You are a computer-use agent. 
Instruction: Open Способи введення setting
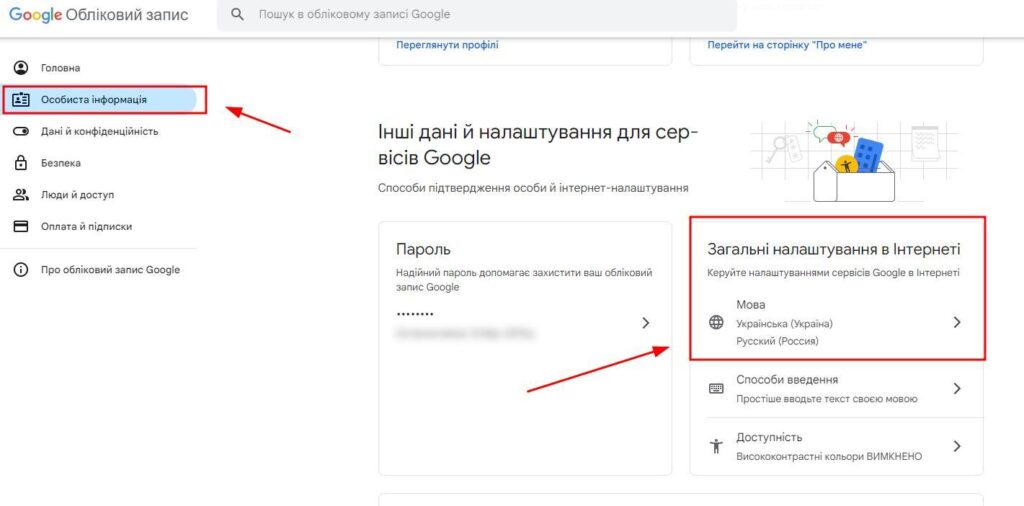(x=837, y=388)
